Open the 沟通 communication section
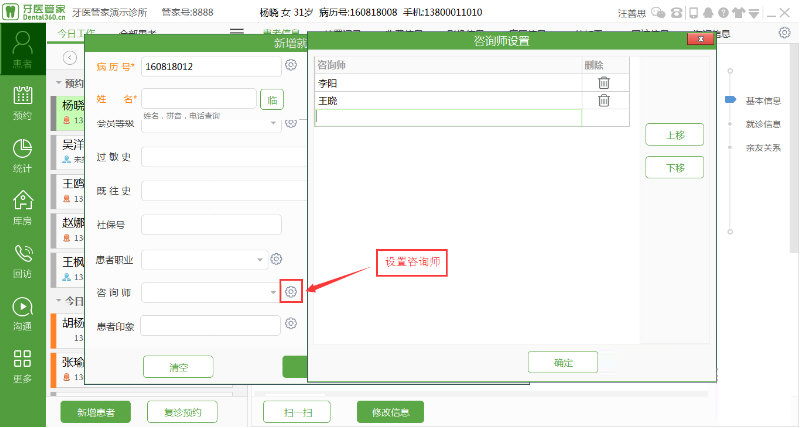The width and height of the screenshot is (801, 428). tap(22, 313)
